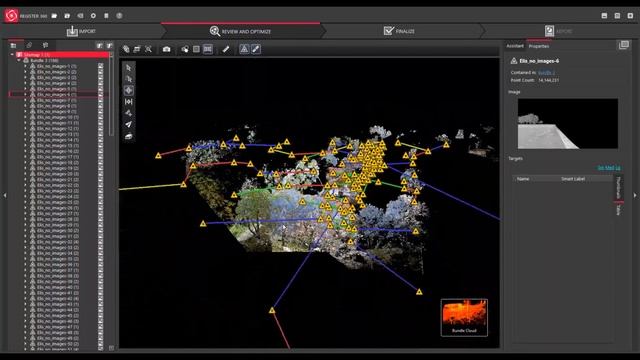This screenshot has width=640, height=360.
Task: Click the Register 360 logo icon
Action: (x=11, y=16)
